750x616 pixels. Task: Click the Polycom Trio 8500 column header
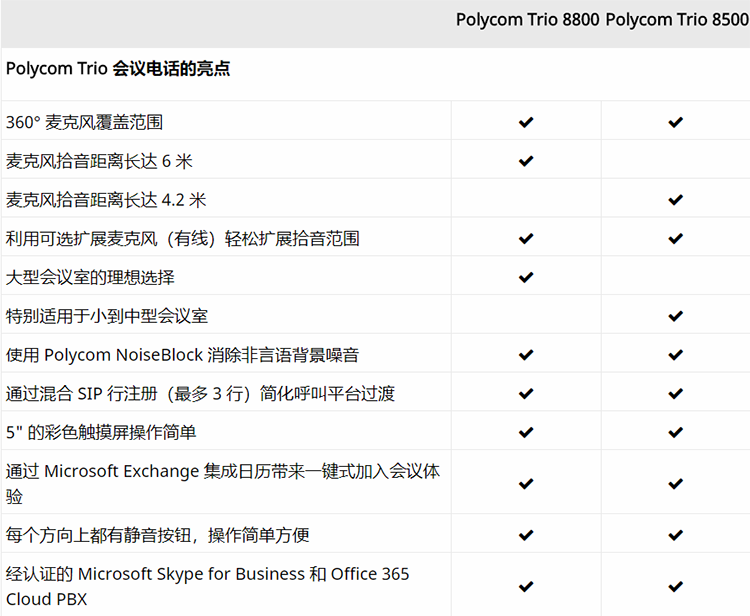[x=677, y=20]
